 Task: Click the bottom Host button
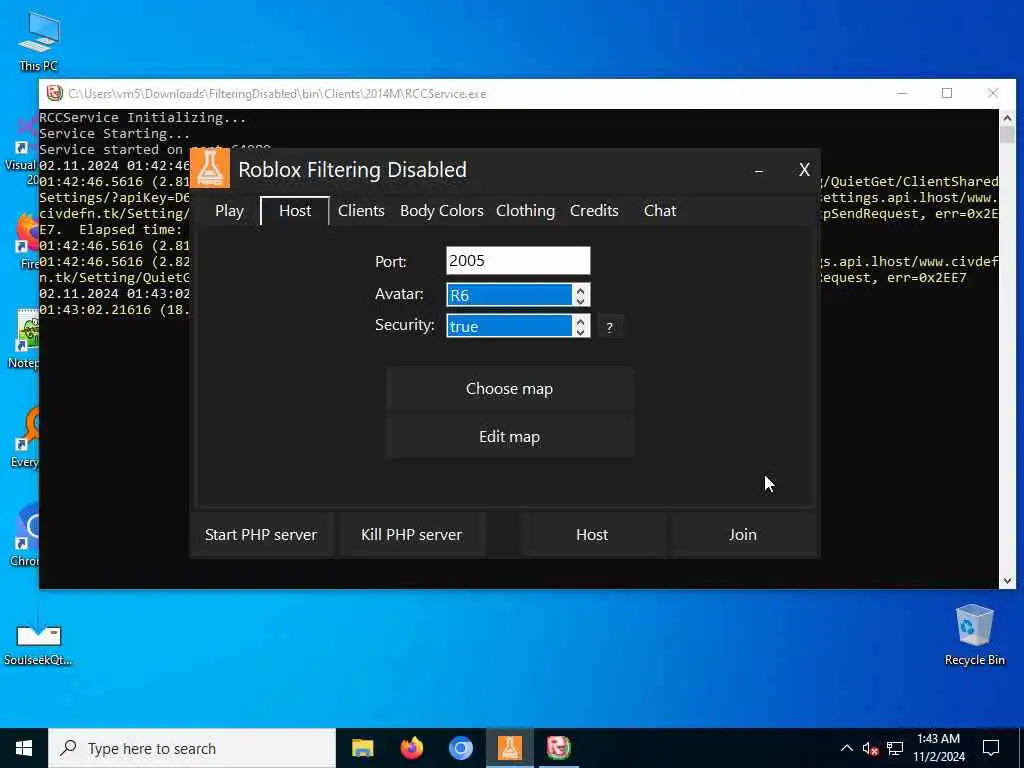[x=592, y=534]
